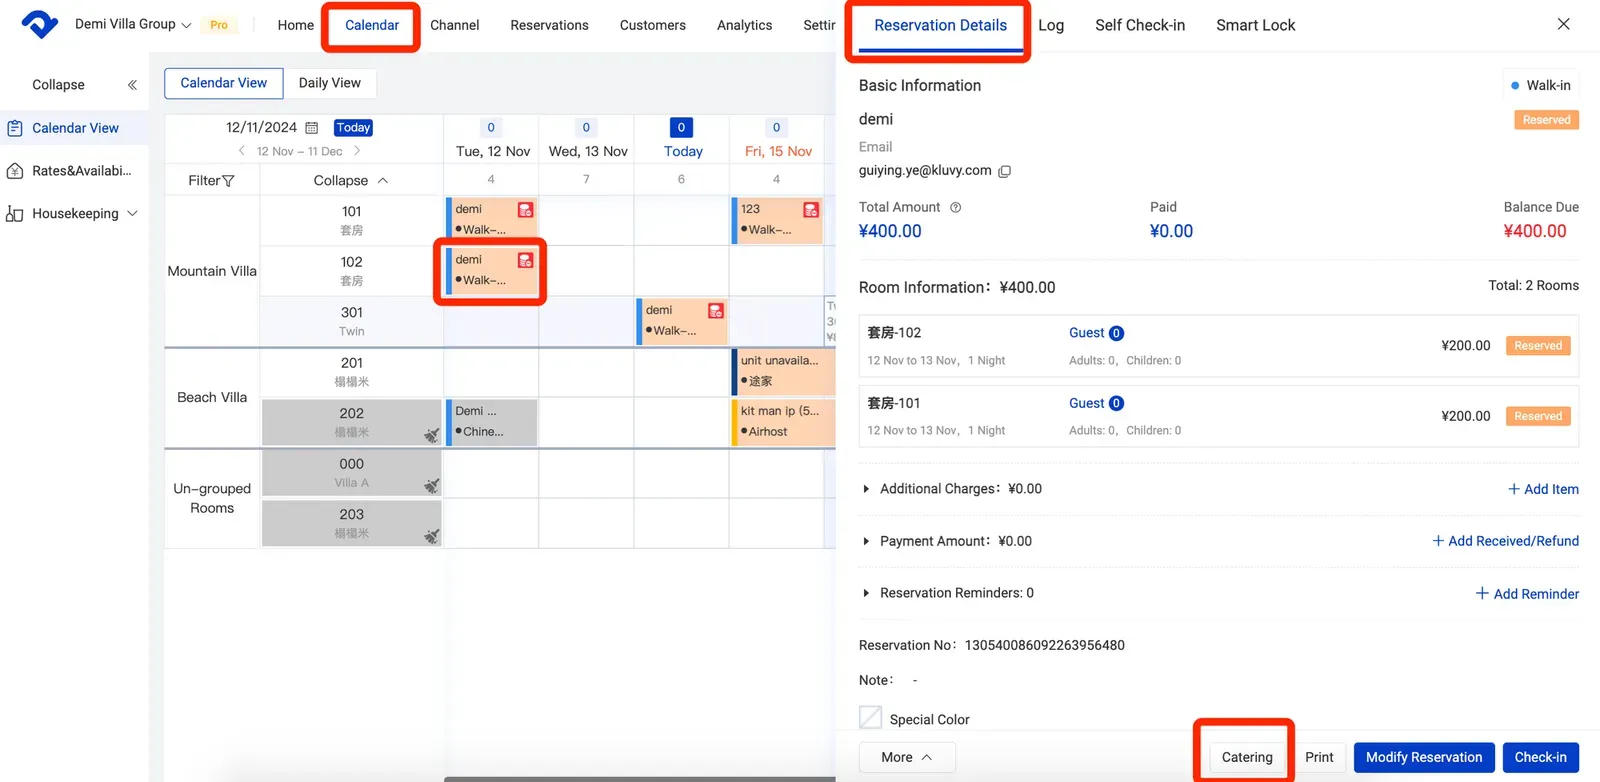Viewport: 1600px width, 782px height.
Task: Click the Add Received/Refund link
Action: 1505,541
